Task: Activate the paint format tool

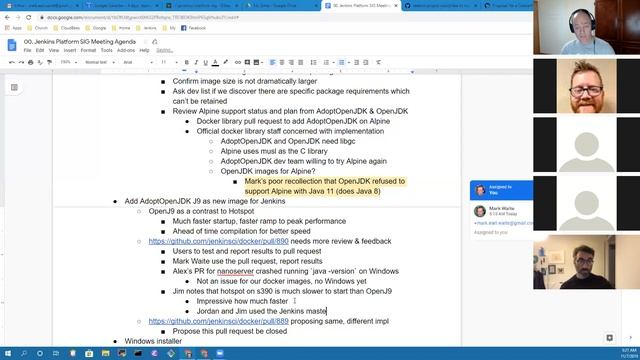Action: pyautogui.click(x=49, y=62)
